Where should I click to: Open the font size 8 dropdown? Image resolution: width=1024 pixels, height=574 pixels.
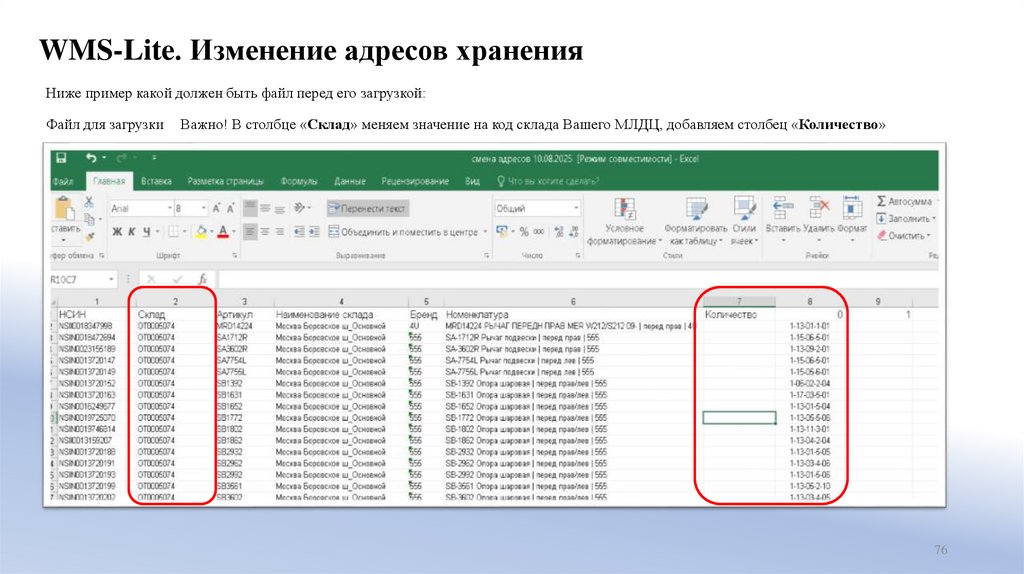coord(204,208)
